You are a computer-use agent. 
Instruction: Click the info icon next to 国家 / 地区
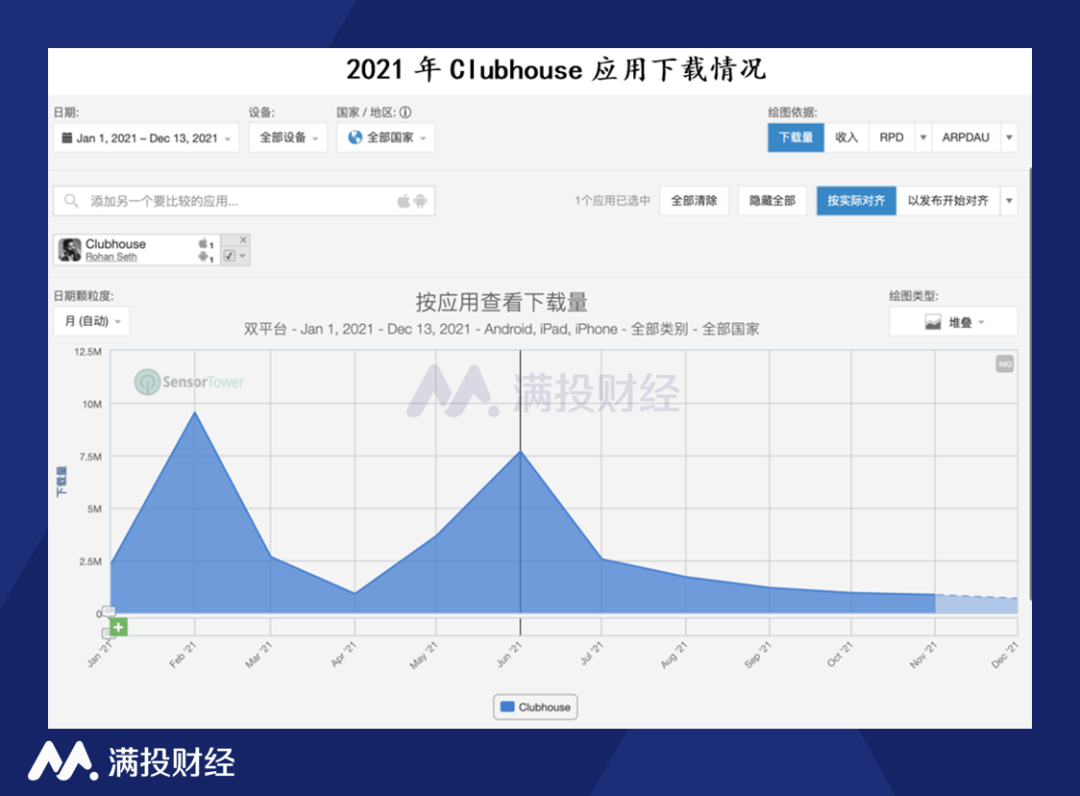(406, 112)
